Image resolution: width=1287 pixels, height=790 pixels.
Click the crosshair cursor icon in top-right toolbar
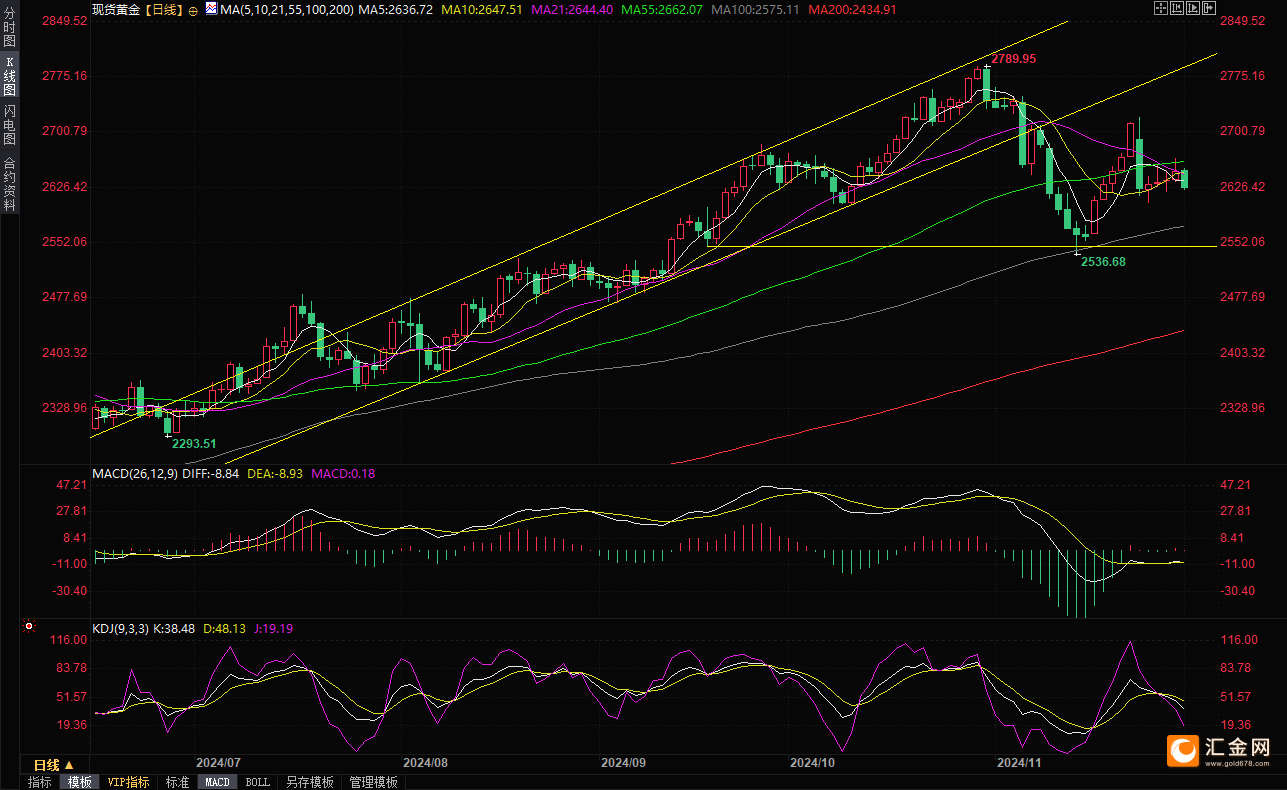[1161, 8]
